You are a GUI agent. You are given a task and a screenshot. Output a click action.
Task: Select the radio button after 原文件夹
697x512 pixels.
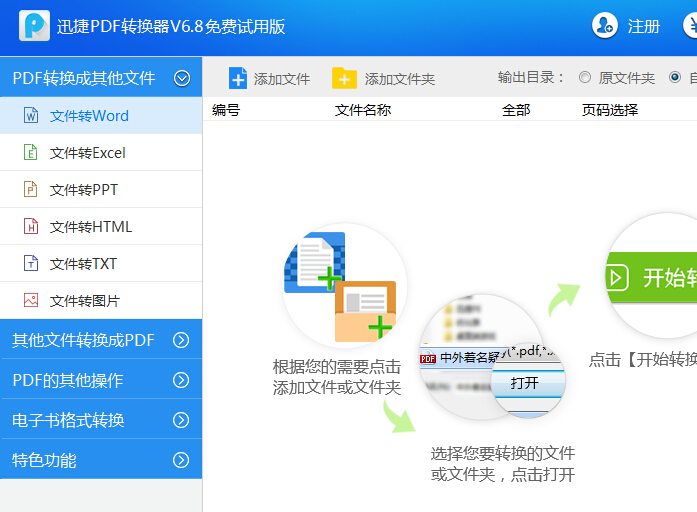(675, 77)
